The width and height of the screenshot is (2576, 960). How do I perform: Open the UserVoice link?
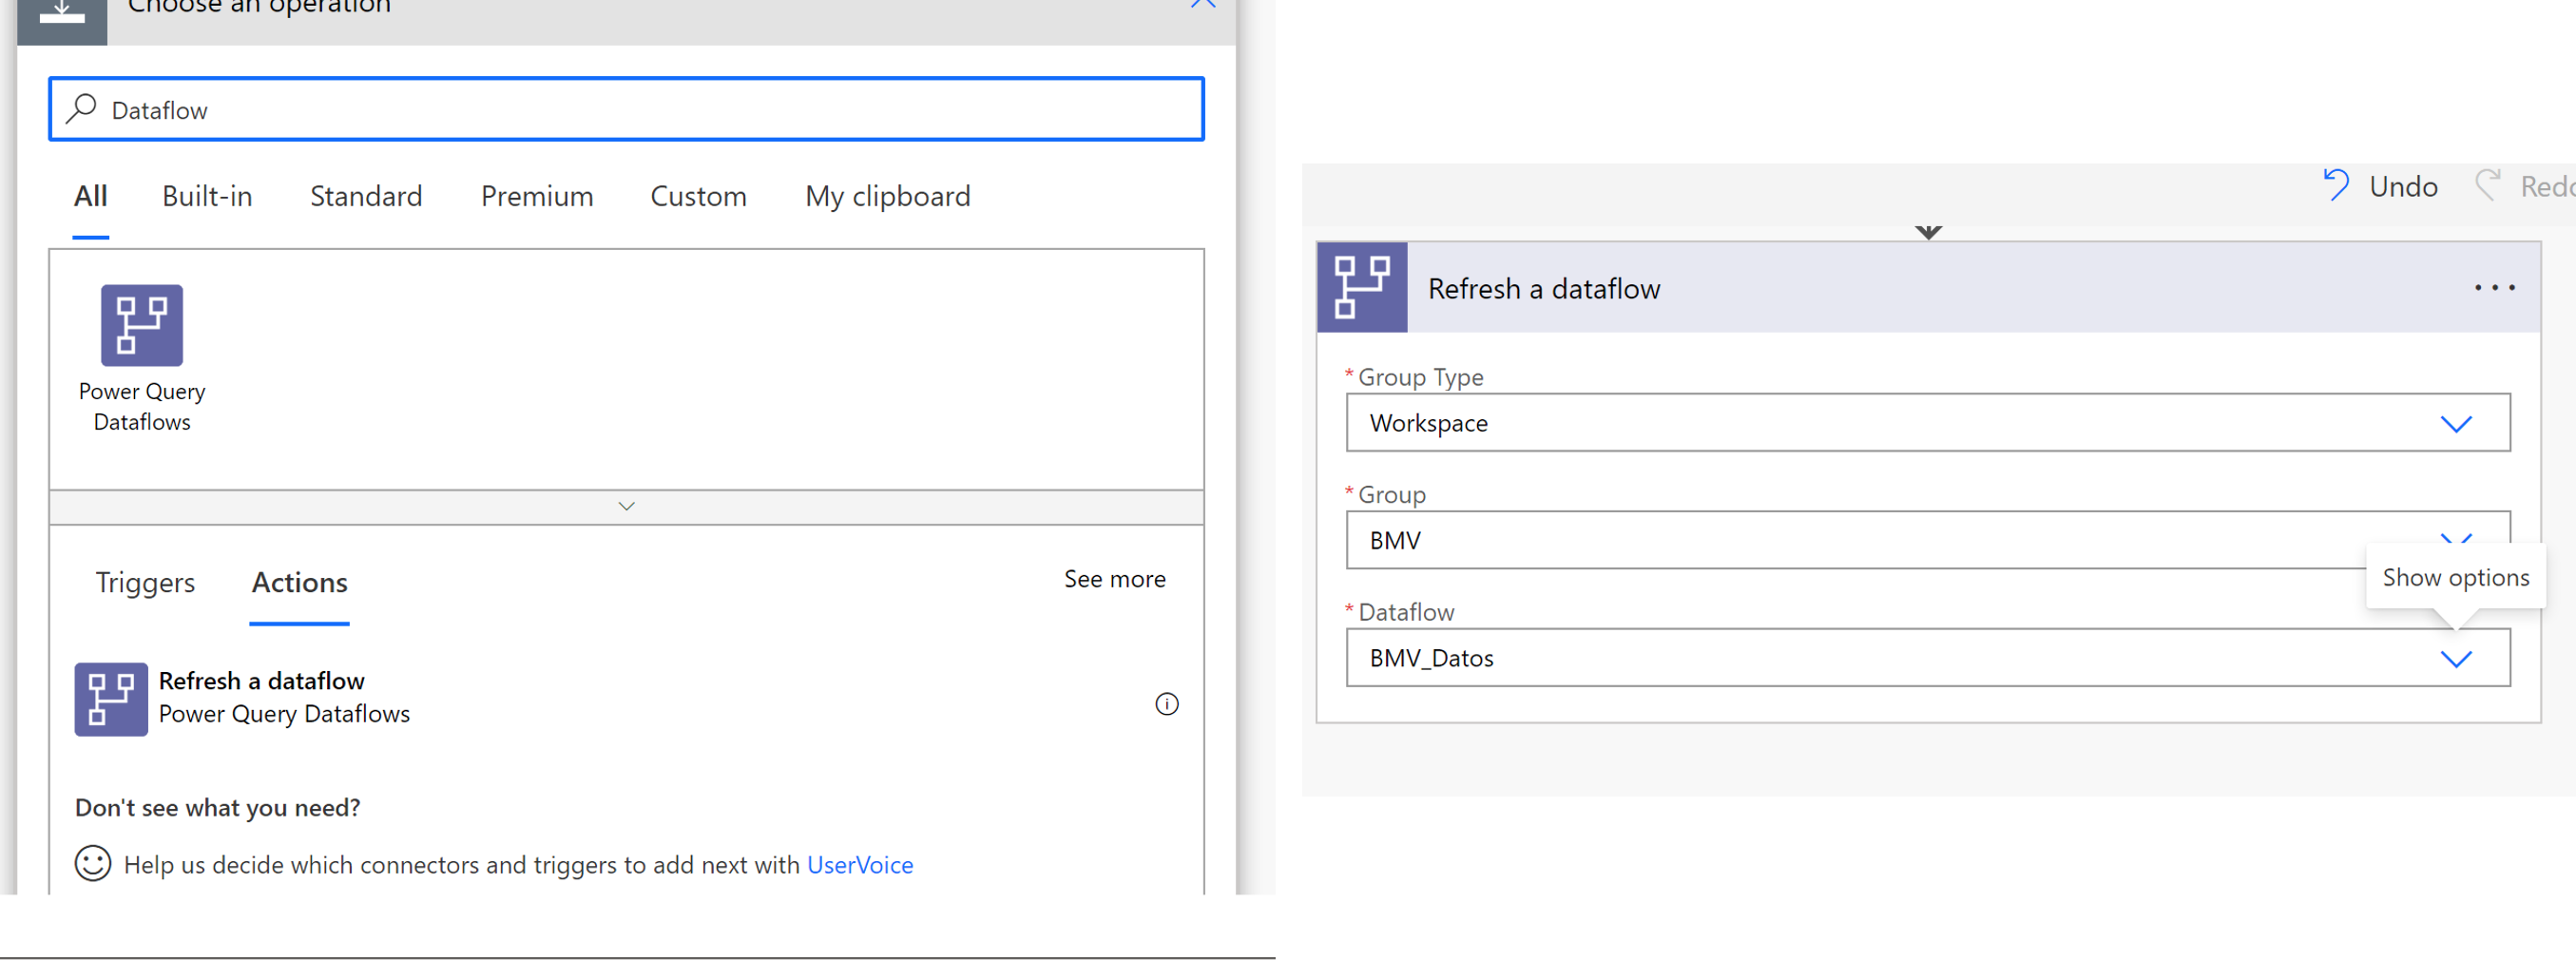[860, 864]
